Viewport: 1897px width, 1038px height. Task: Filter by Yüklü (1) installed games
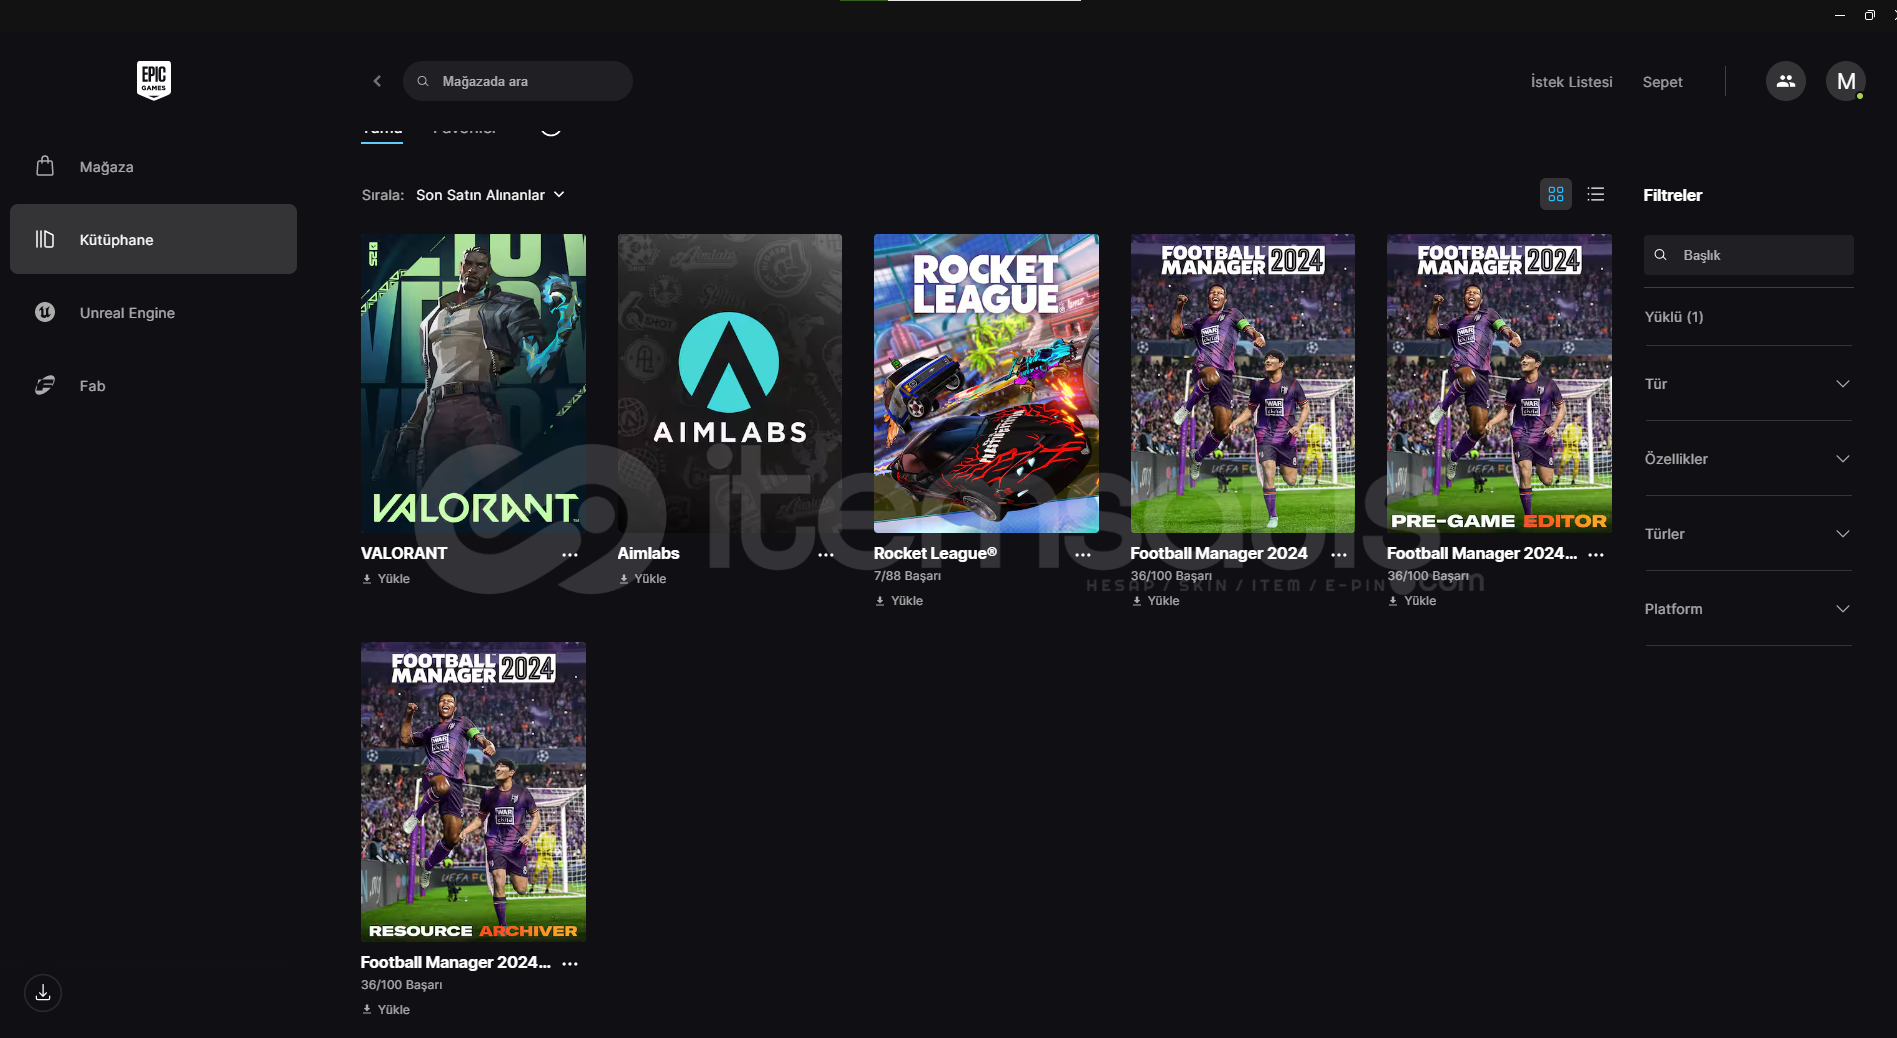pos(1674,317)
